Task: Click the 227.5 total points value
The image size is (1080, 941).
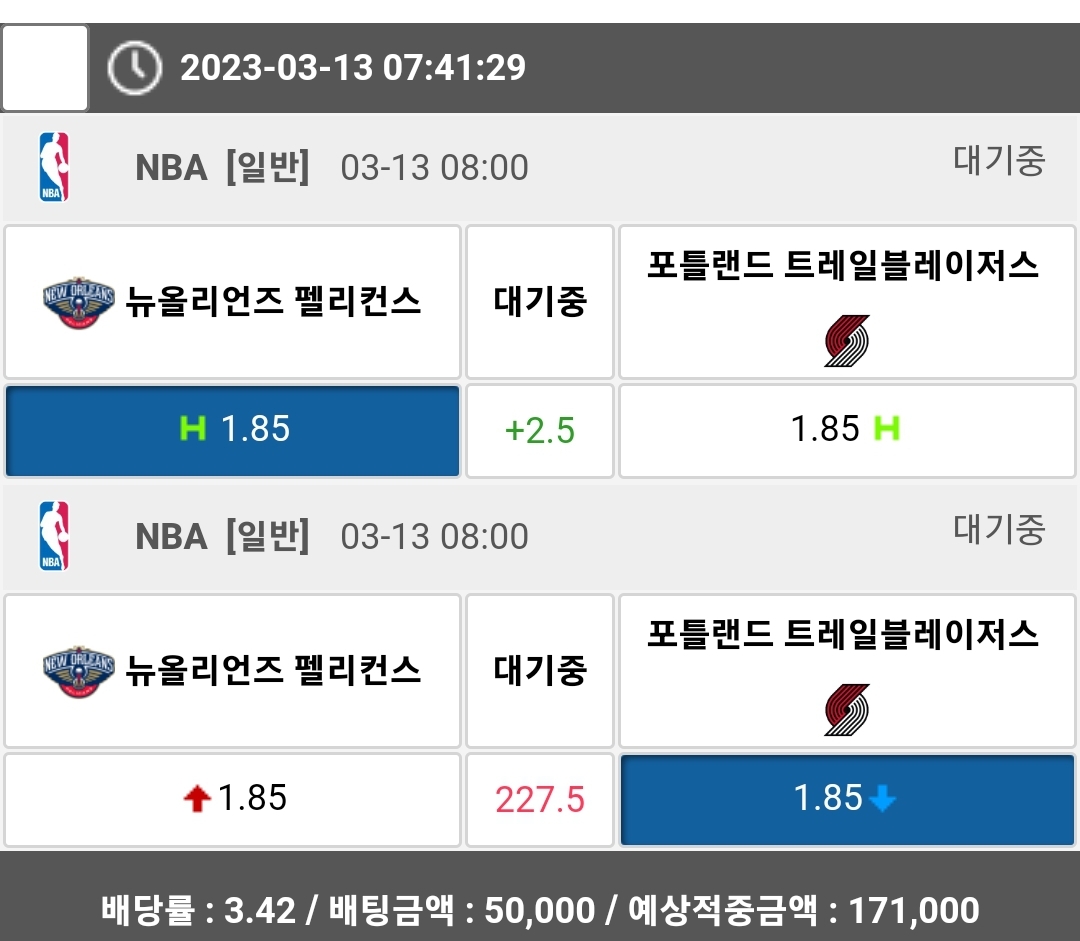Action: [540, 800]
